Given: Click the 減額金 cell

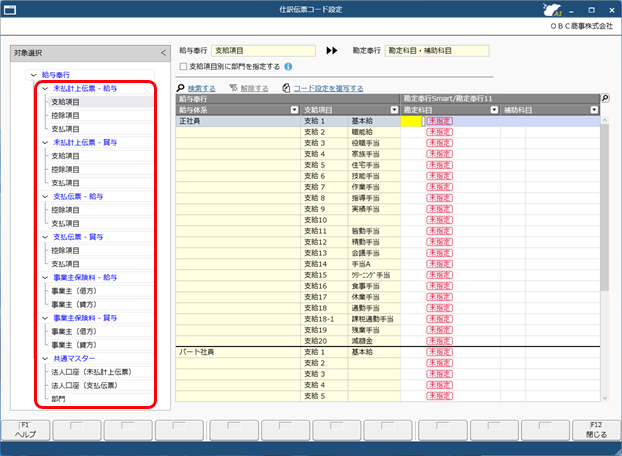Looking at the screenshot, I should [x=374, y=341].
